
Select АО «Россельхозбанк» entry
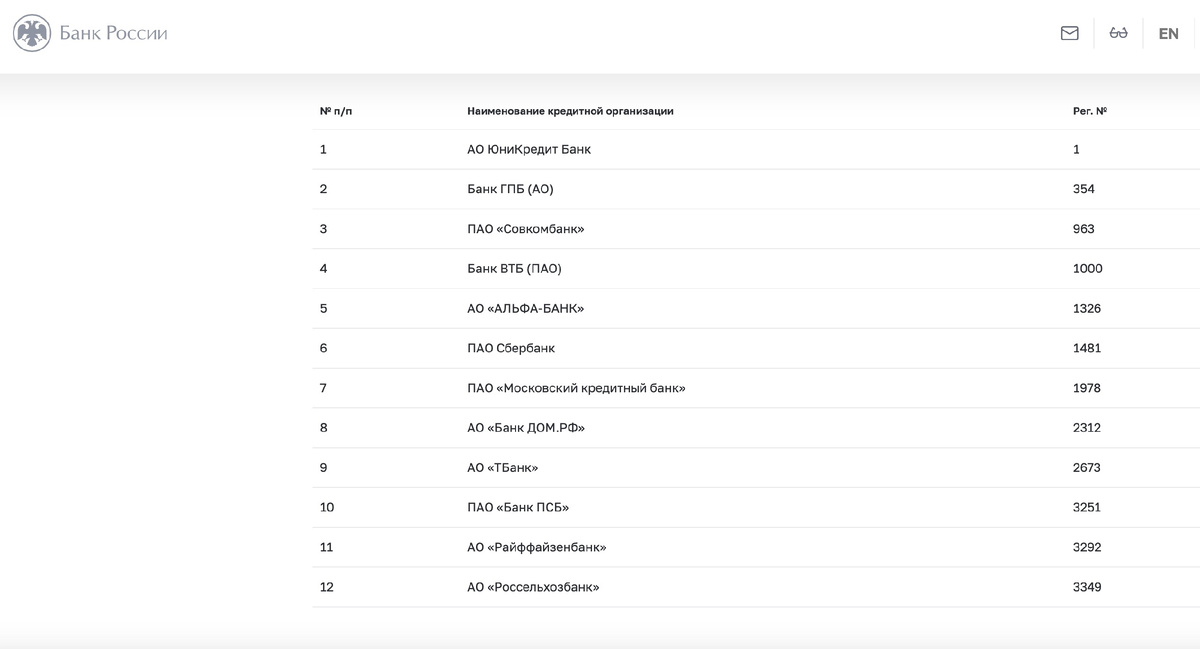tap(533, 587)
